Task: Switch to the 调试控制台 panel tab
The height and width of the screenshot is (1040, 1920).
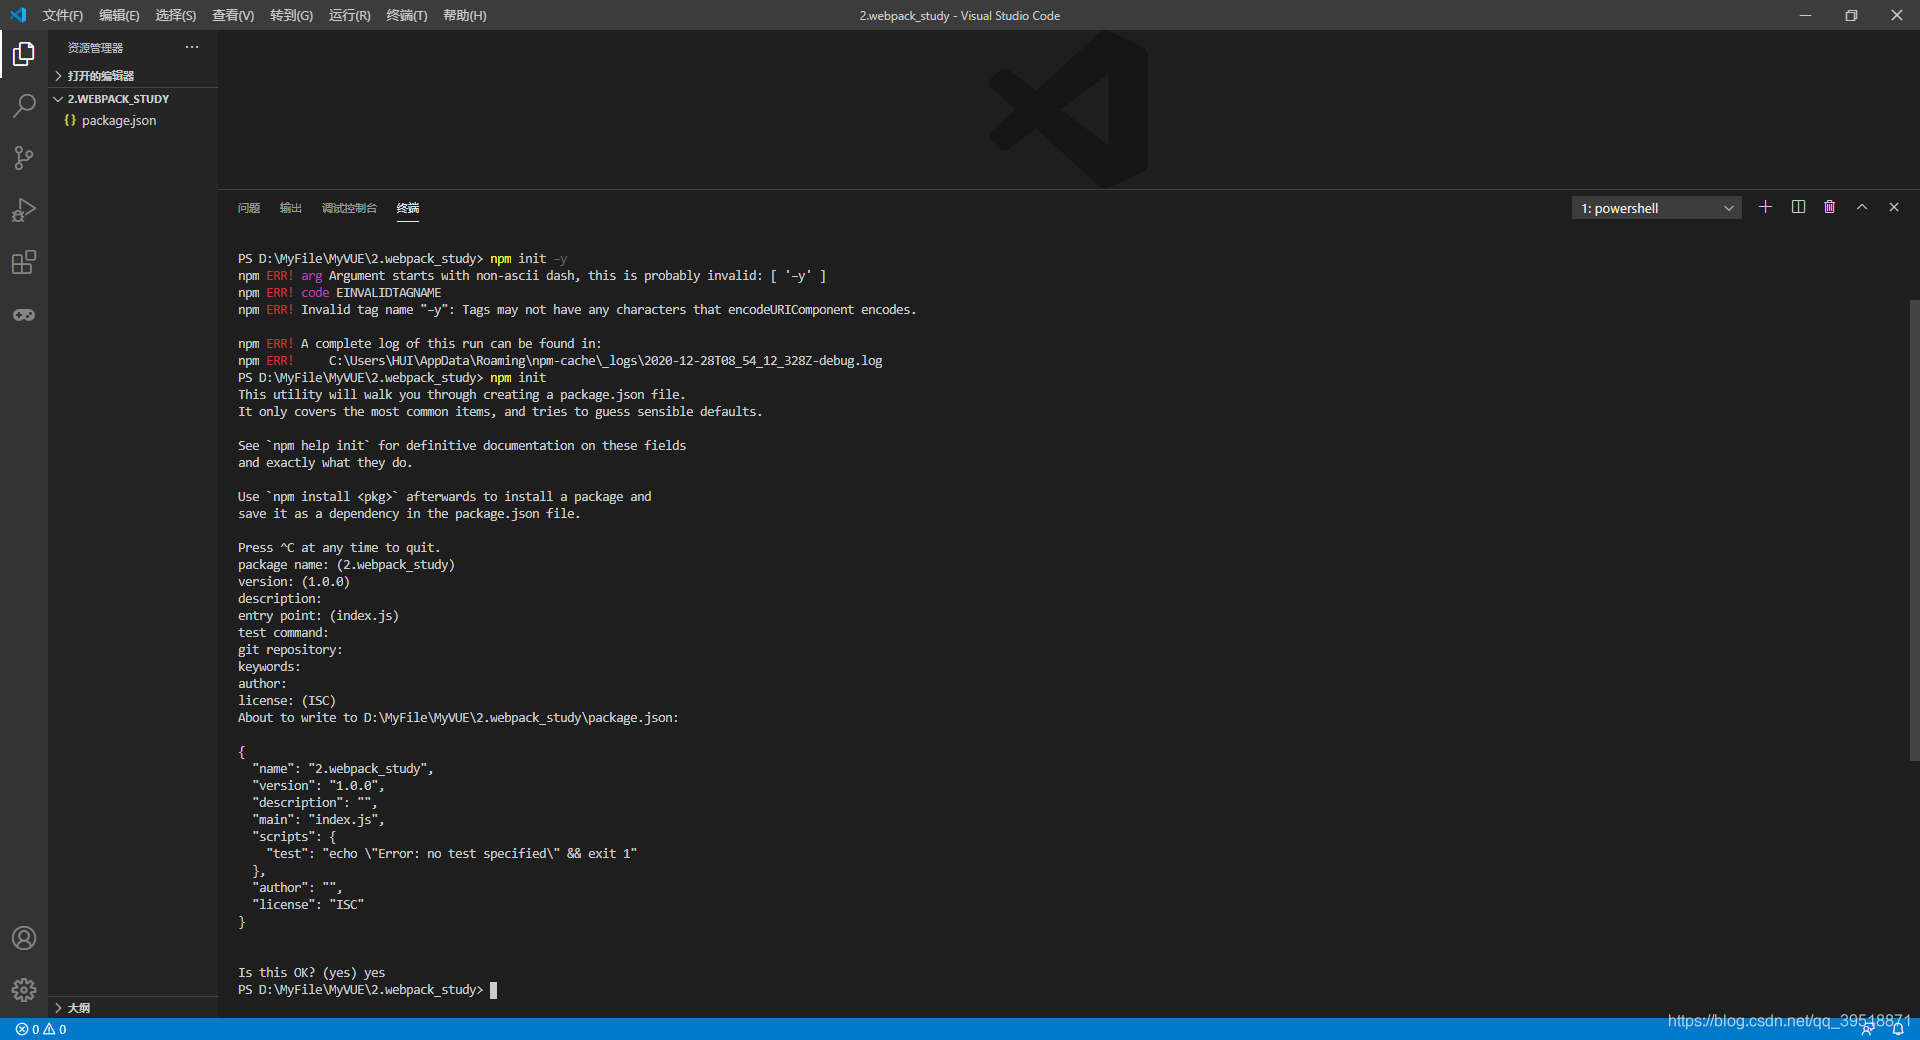Action: 349,208
